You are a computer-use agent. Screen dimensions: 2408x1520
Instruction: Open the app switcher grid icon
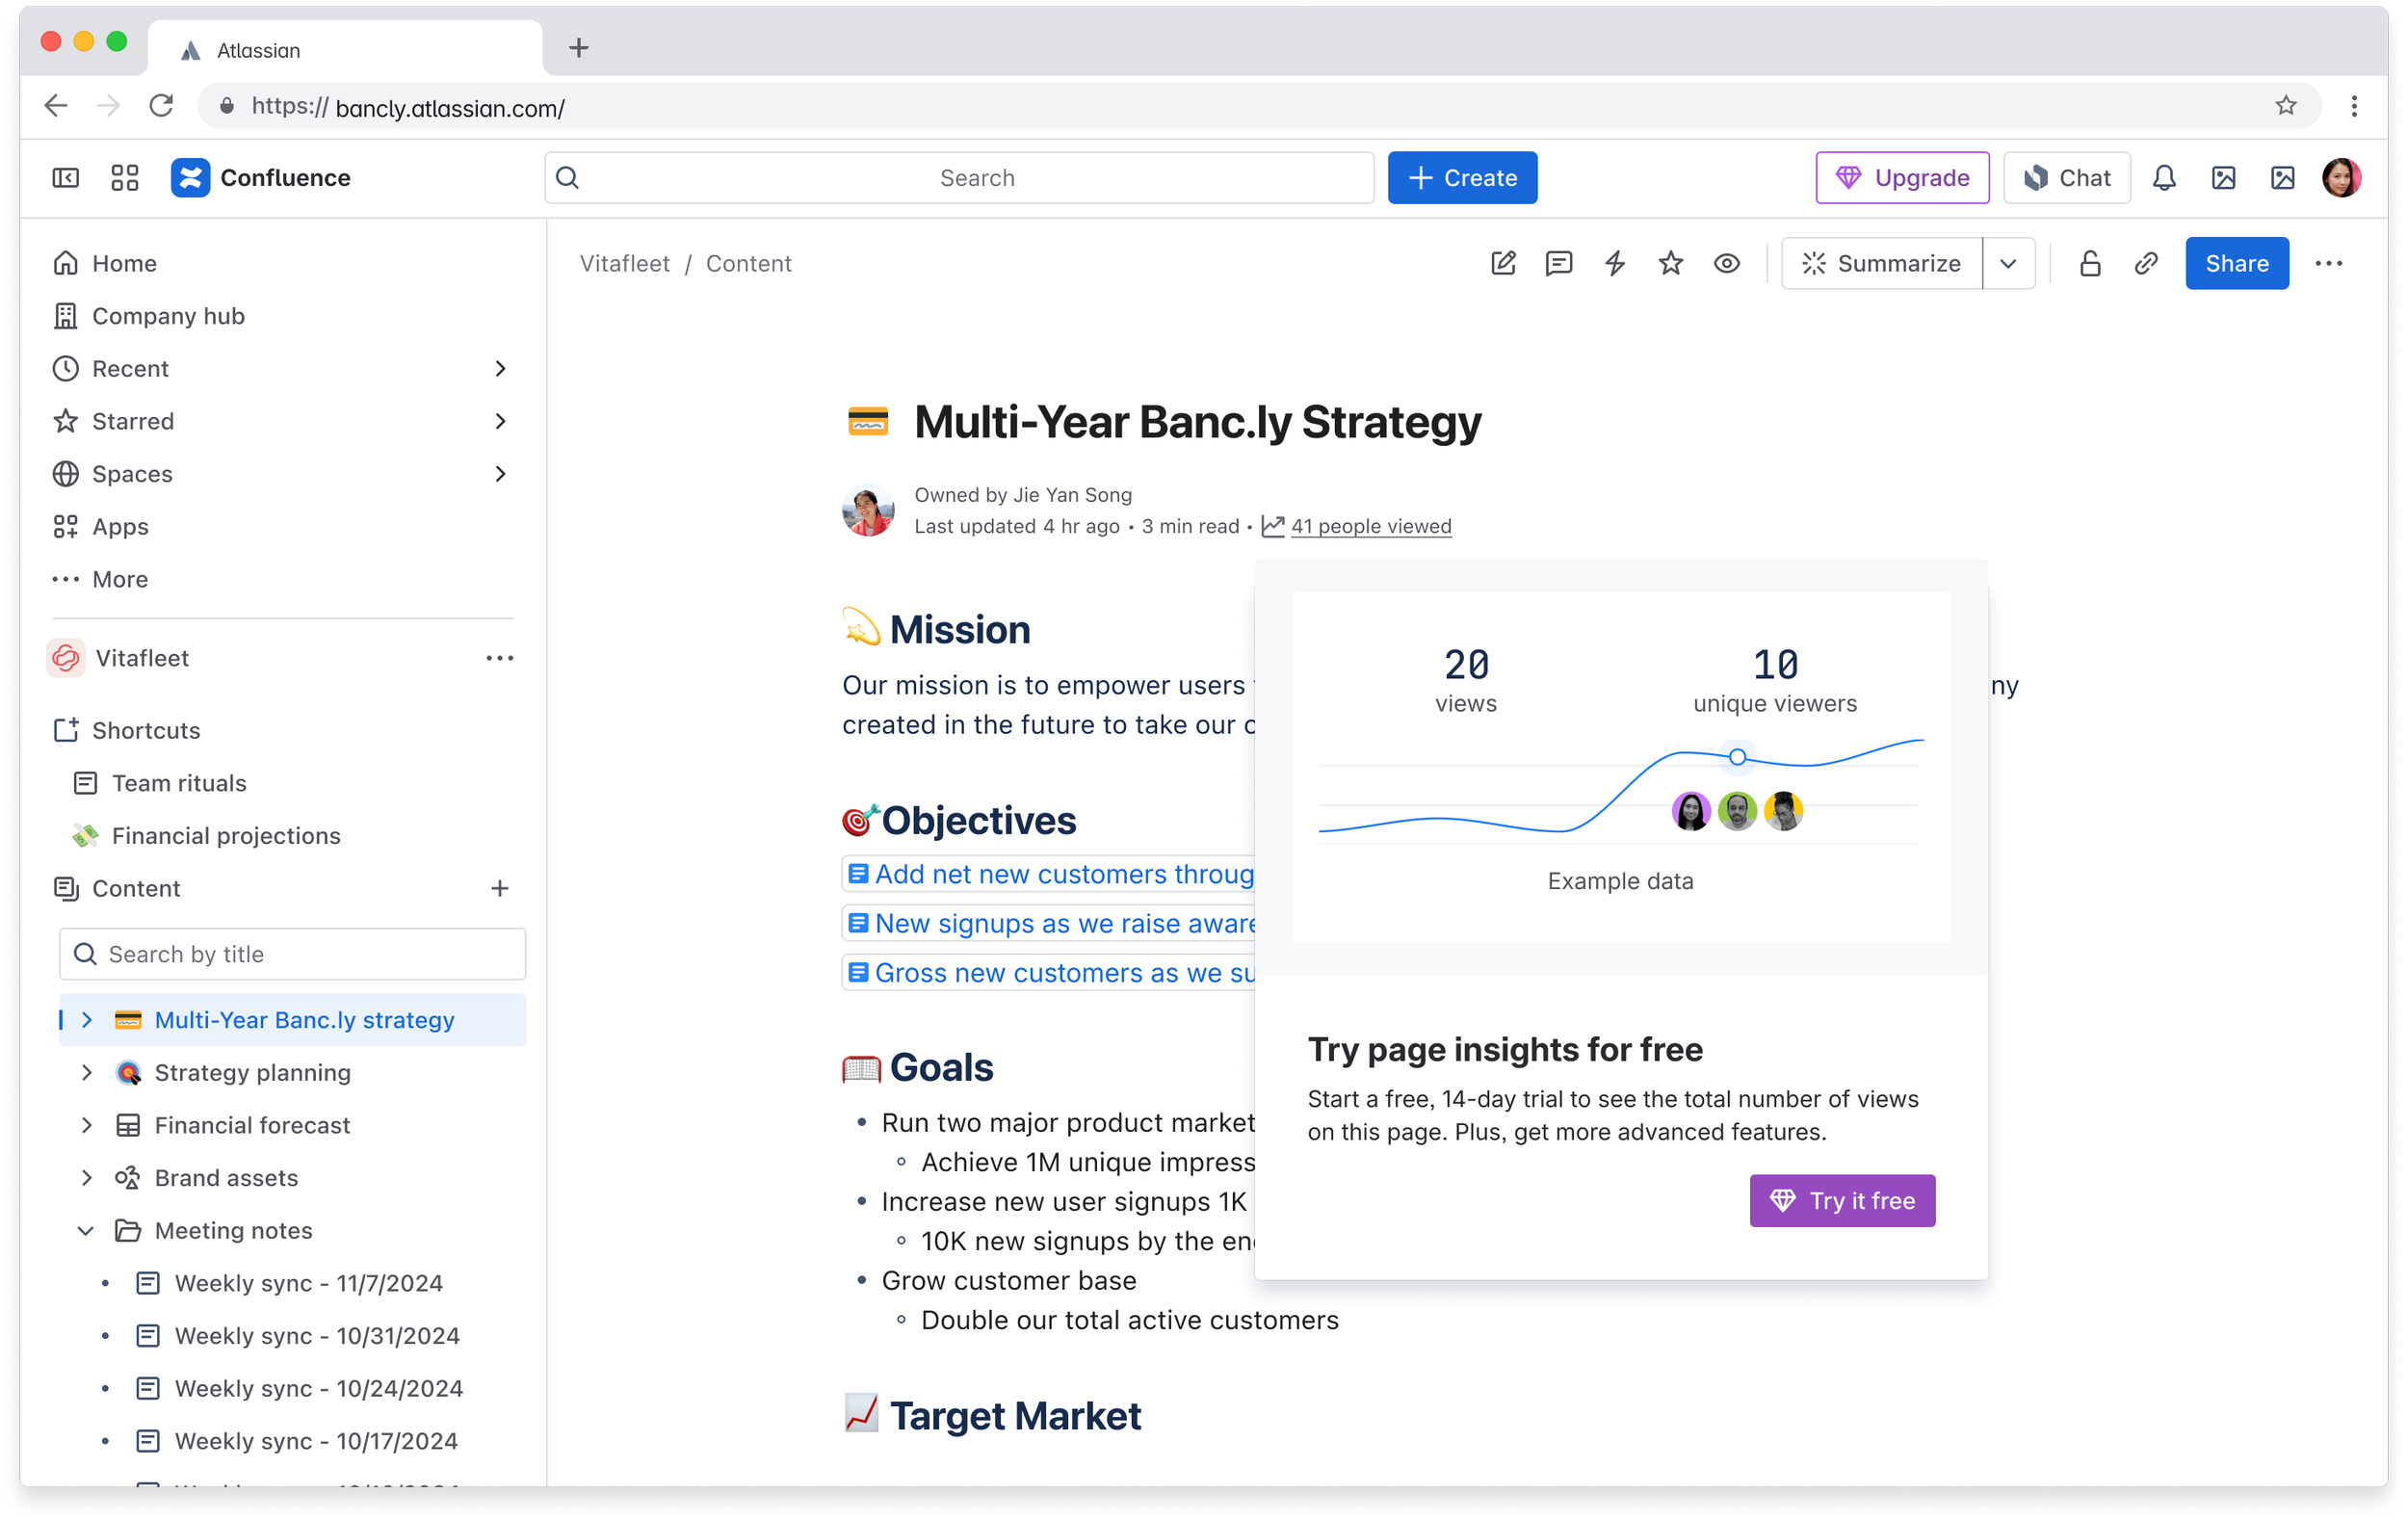coord(125,178)
